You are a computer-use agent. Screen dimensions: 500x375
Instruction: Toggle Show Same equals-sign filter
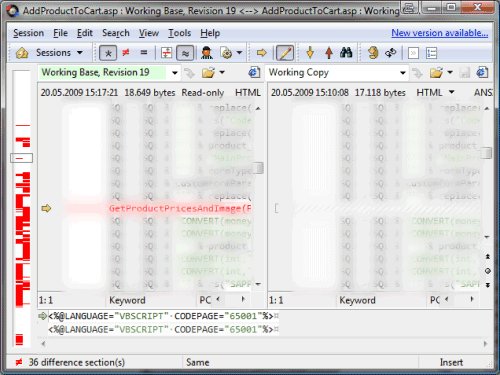click(x=144, y=53)
